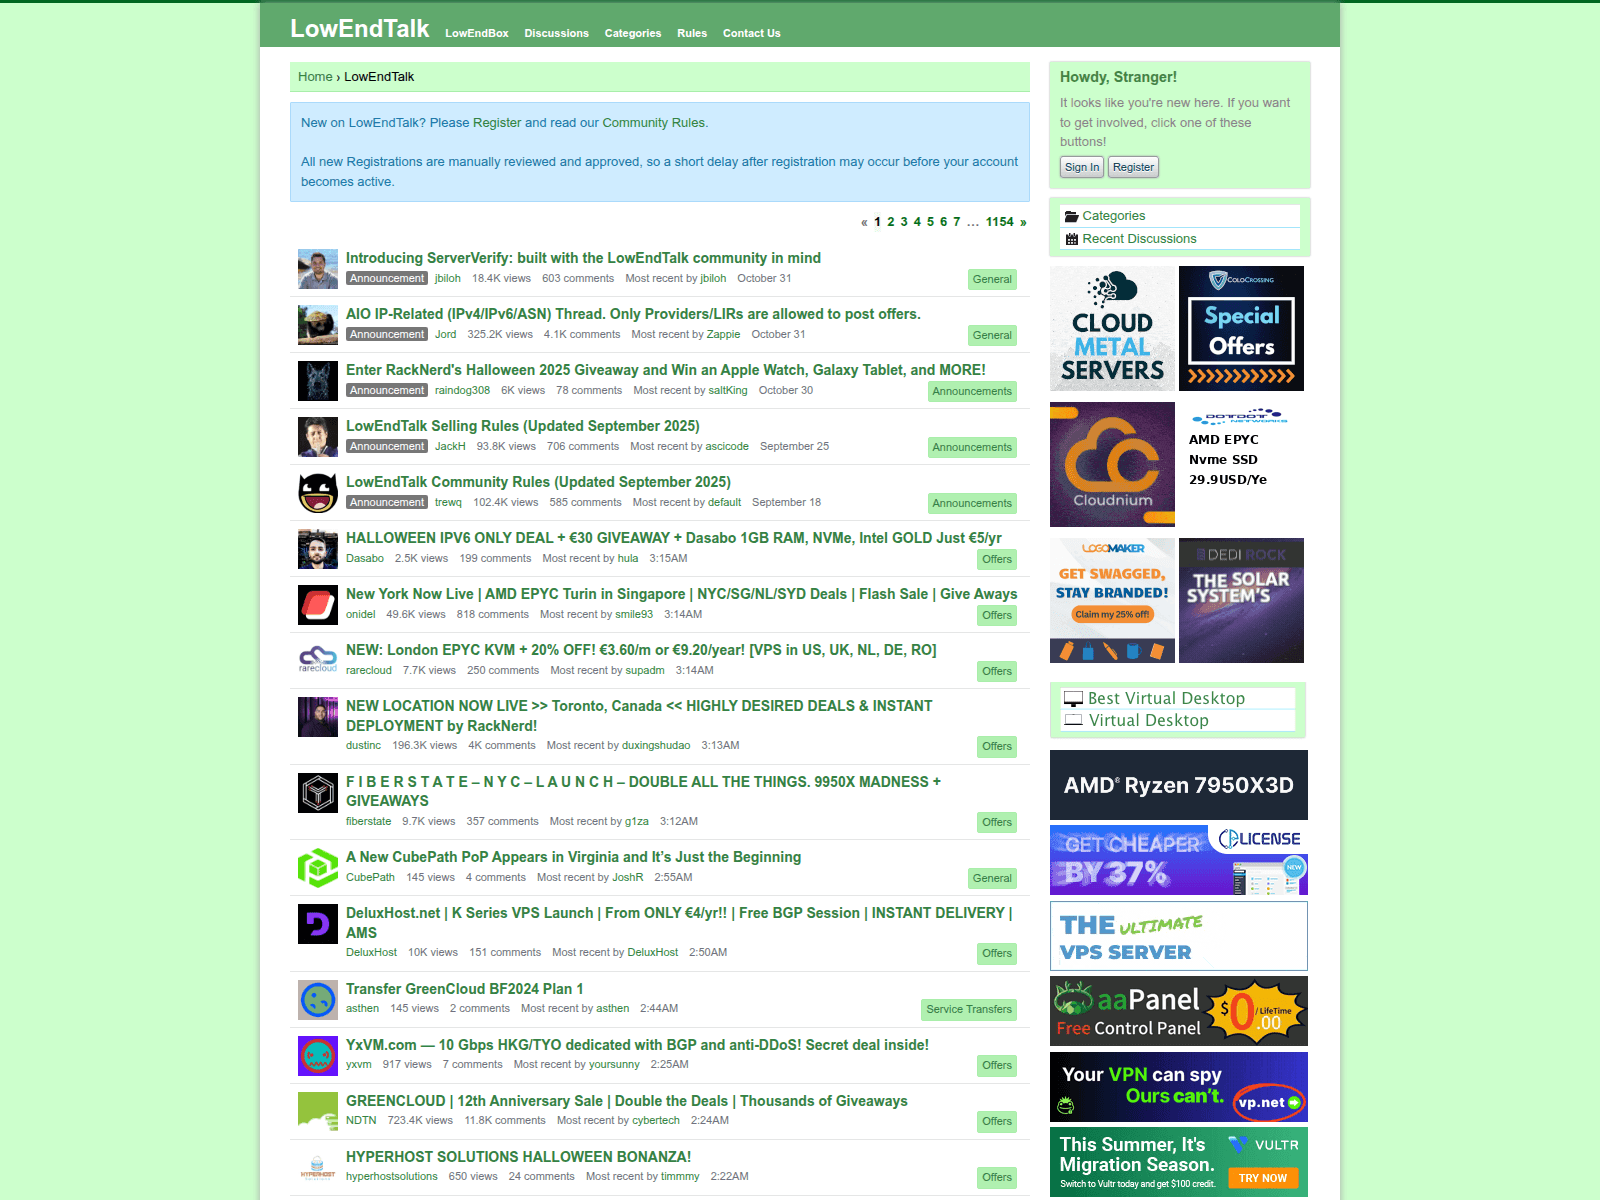Open the fiberstate hexagon avatar

(318, 793)
